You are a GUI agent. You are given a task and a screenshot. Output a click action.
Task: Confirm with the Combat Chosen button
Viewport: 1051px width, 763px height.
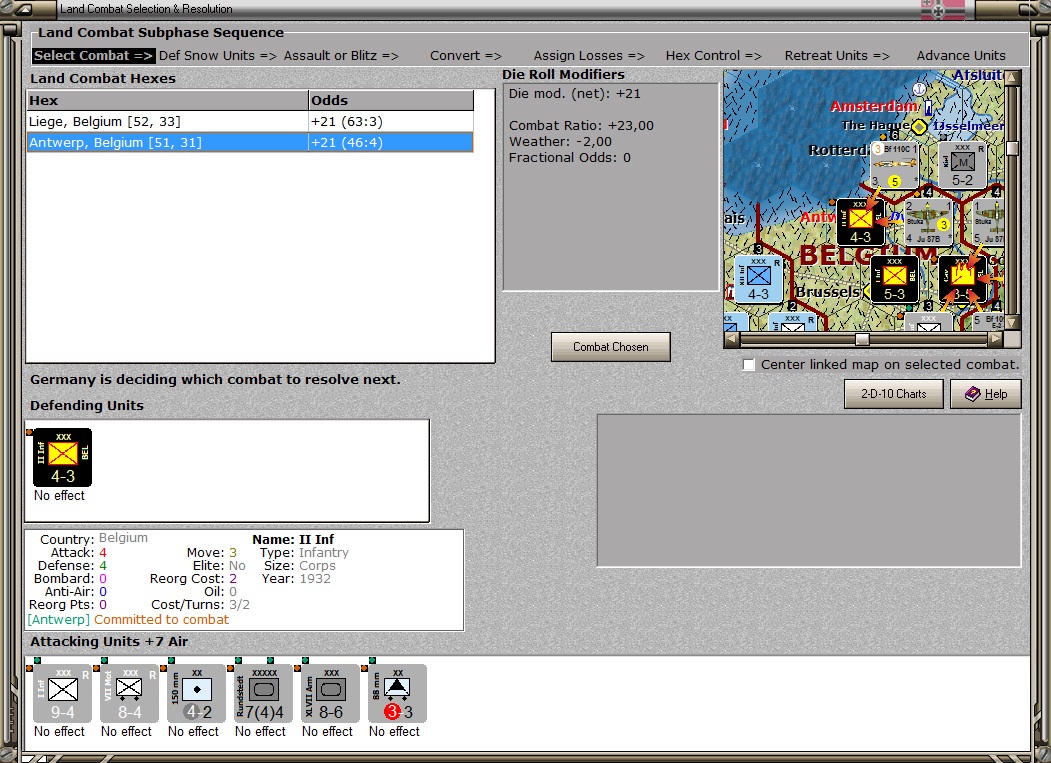pyautogui.click(x=611, y=347)
